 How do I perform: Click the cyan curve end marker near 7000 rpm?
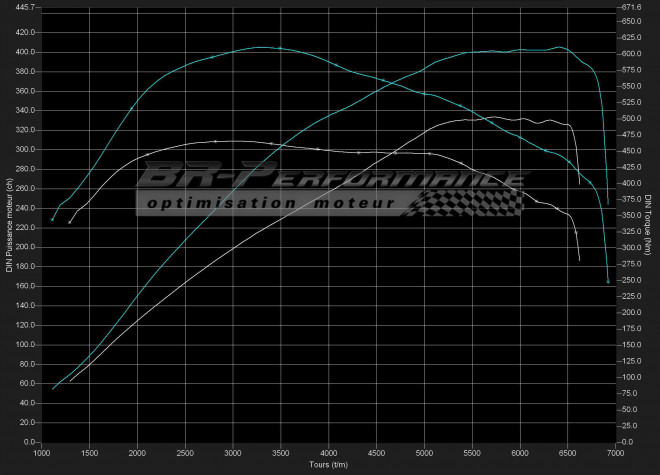click(608, 282)
